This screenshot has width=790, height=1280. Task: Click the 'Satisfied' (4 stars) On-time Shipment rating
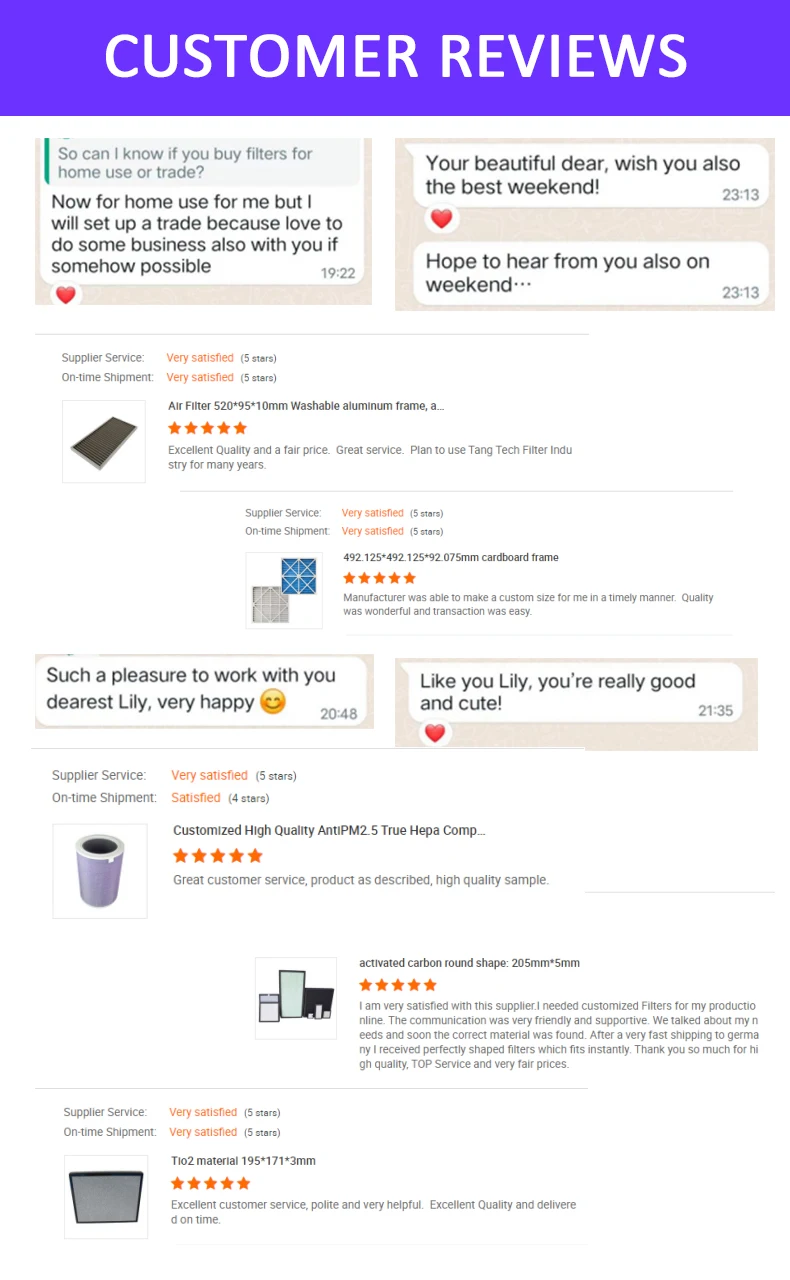click(196, 798)
